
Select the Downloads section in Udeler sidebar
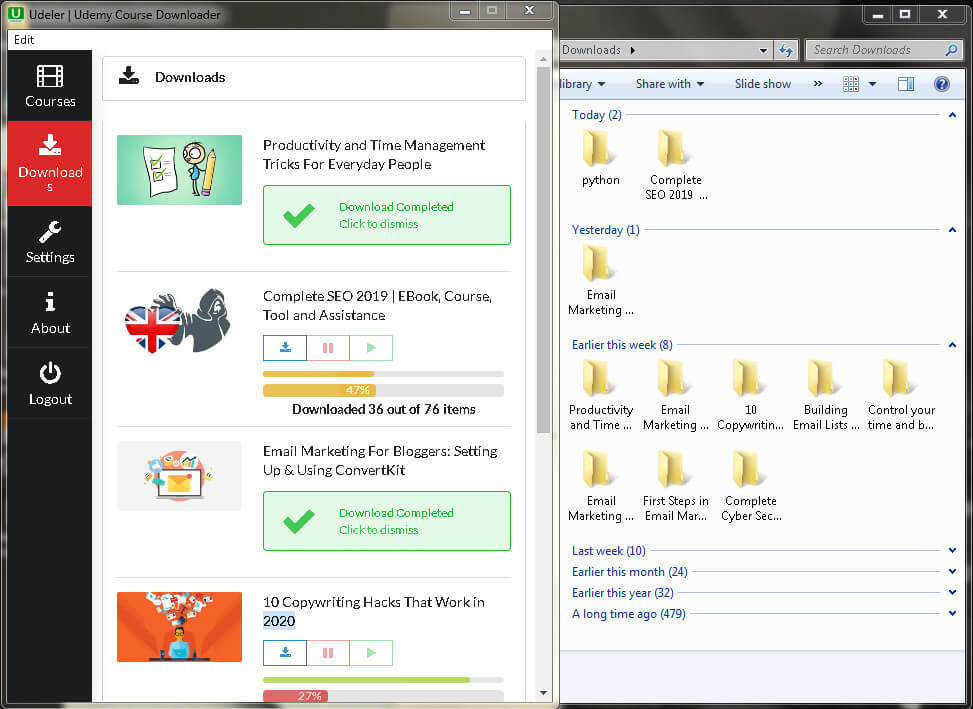(50, 163)
